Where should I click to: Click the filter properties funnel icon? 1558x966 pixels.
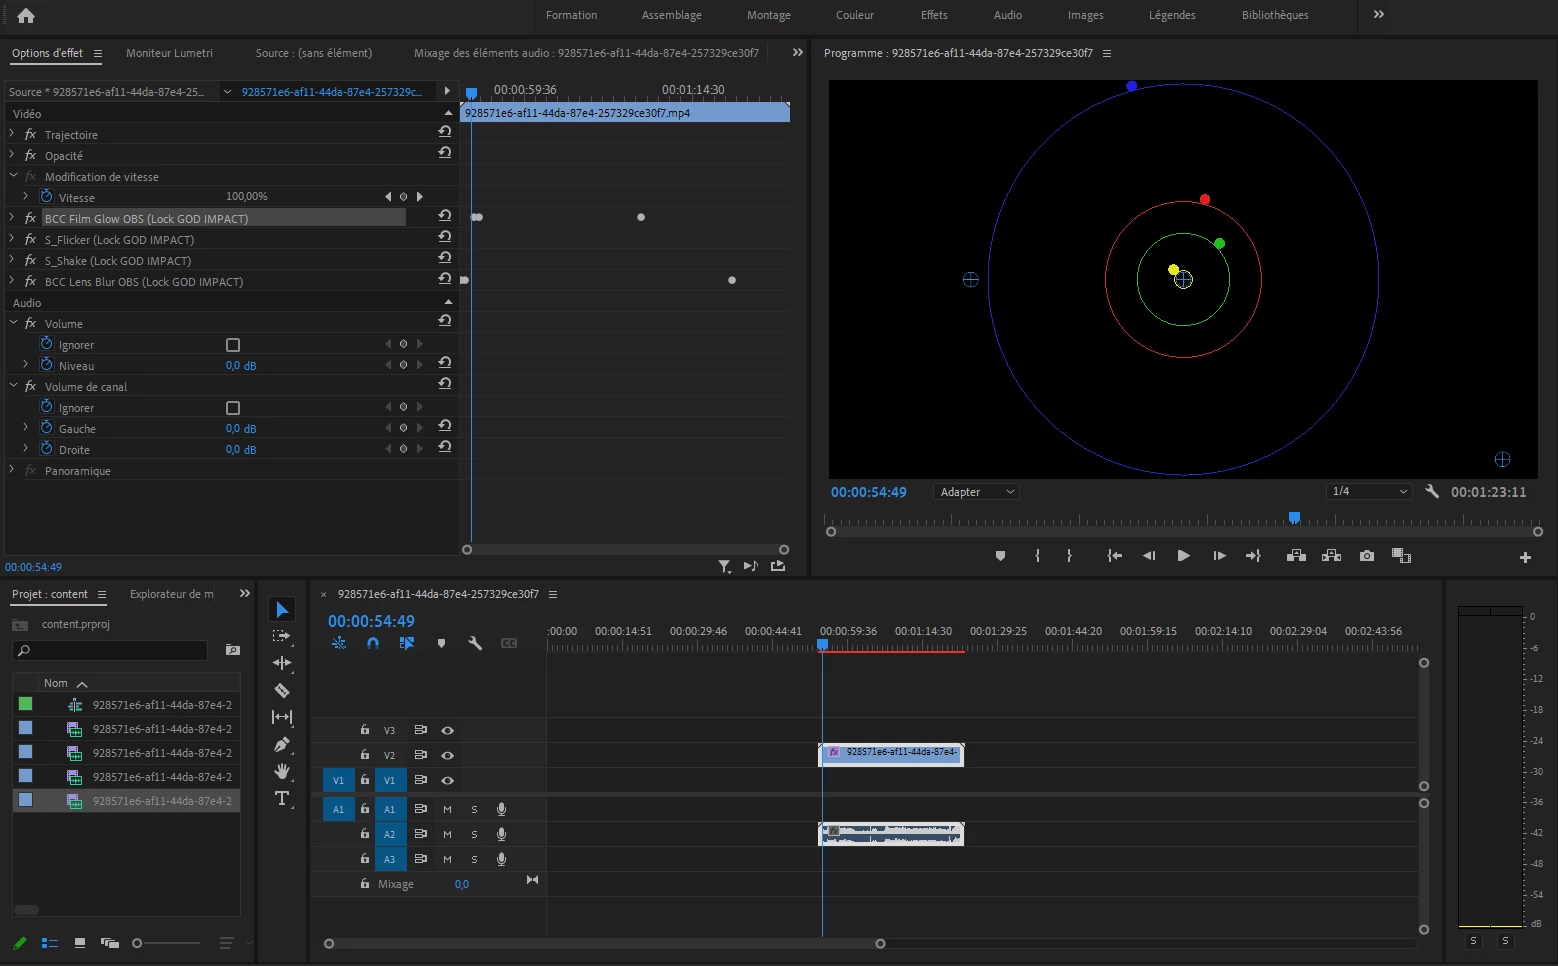(x=724, y=567)
